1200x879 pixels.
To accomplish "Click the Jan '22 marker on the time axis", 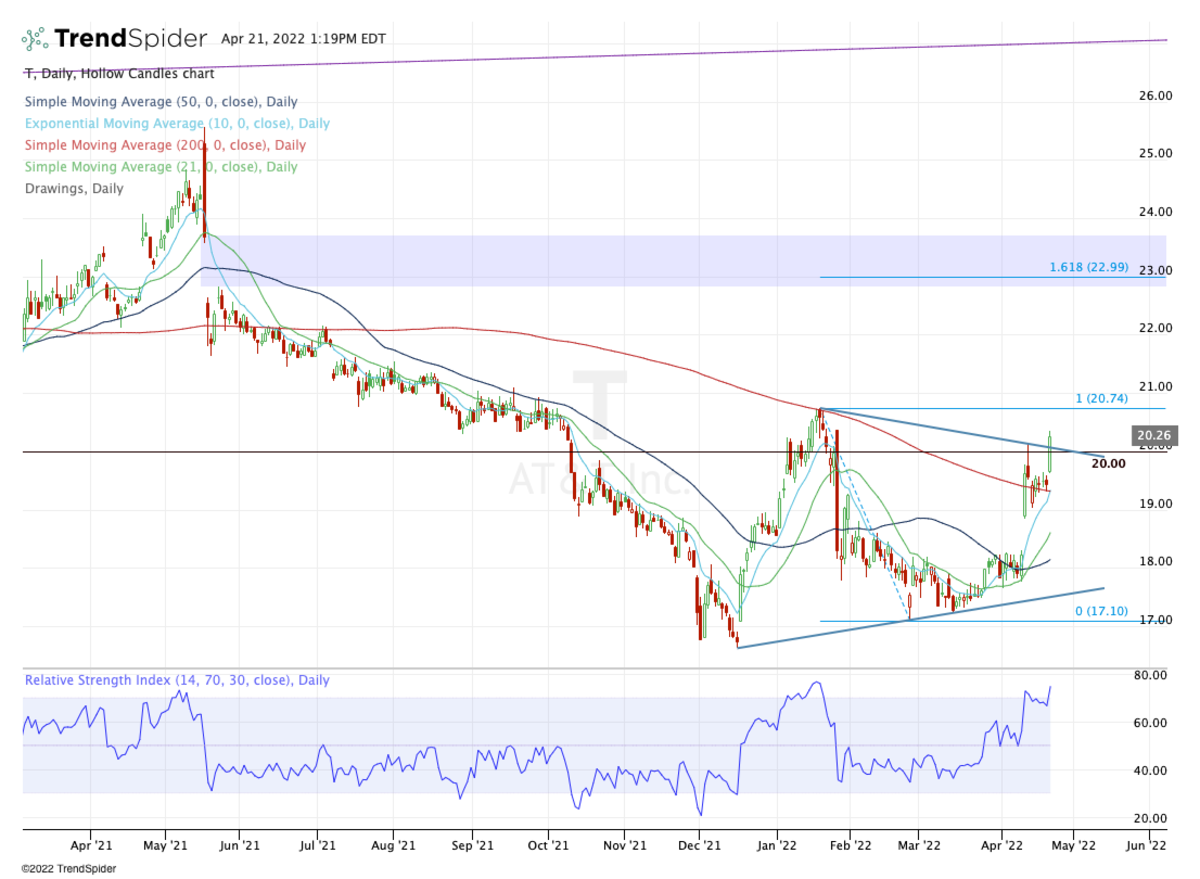I will [x=776, y=845].
